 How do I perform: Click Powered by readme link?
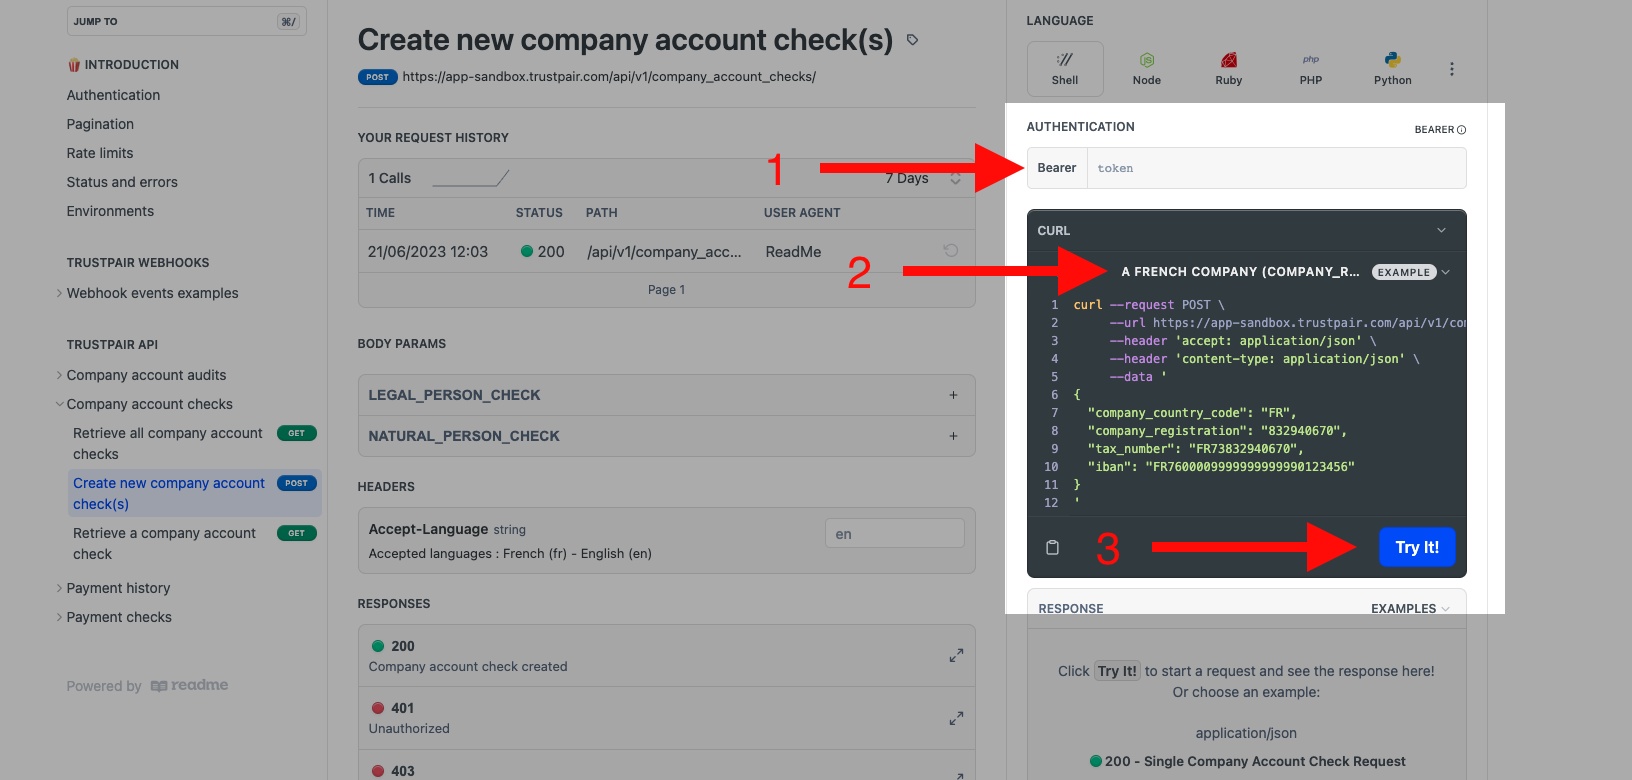pos(147,686)
